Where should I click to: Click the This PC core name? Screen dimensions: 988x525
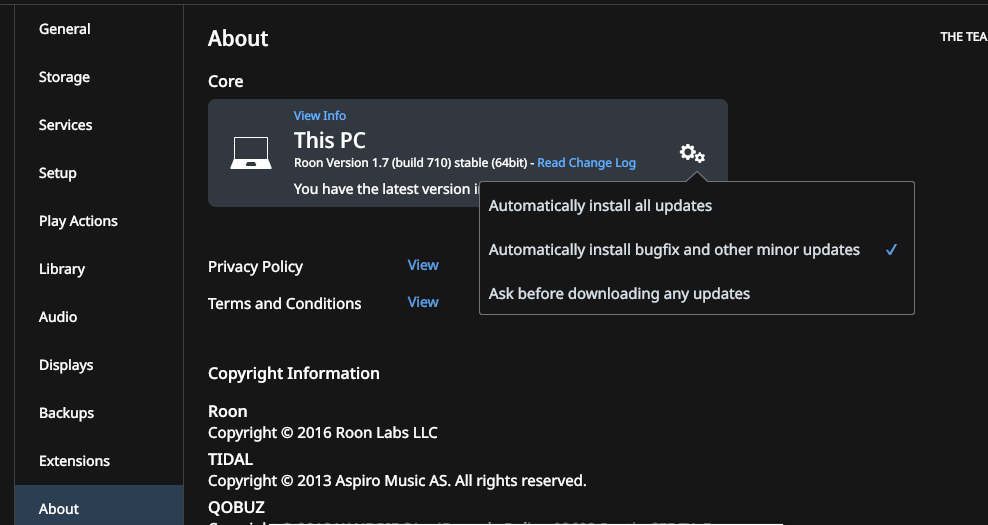click(330, 140)
